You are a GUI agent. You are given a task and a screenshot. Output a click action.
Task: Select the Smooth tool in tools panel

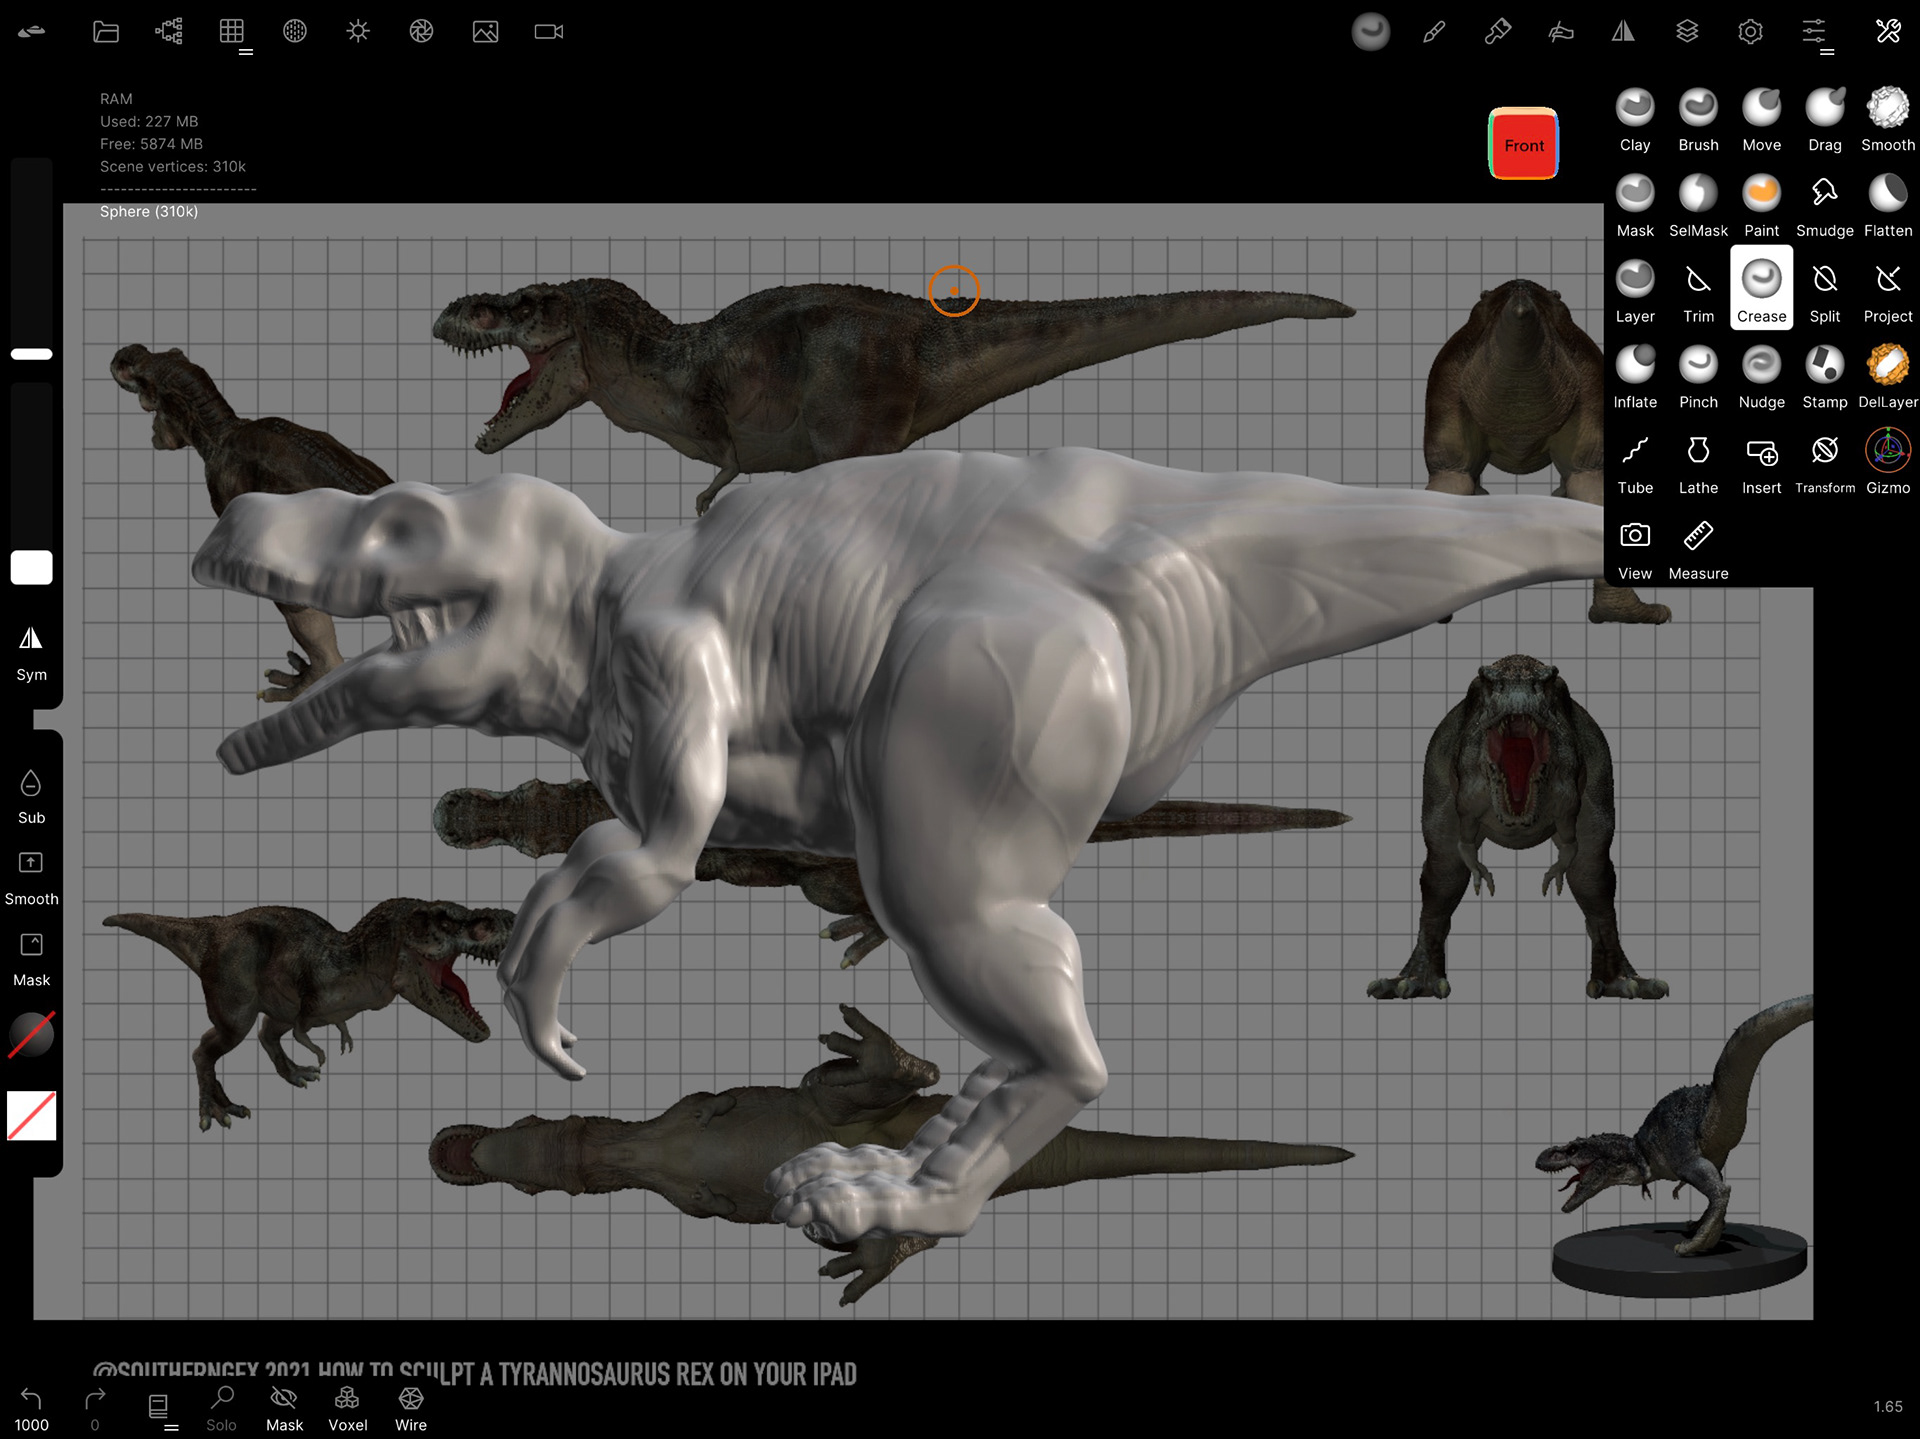click(x=1888, y=120)
